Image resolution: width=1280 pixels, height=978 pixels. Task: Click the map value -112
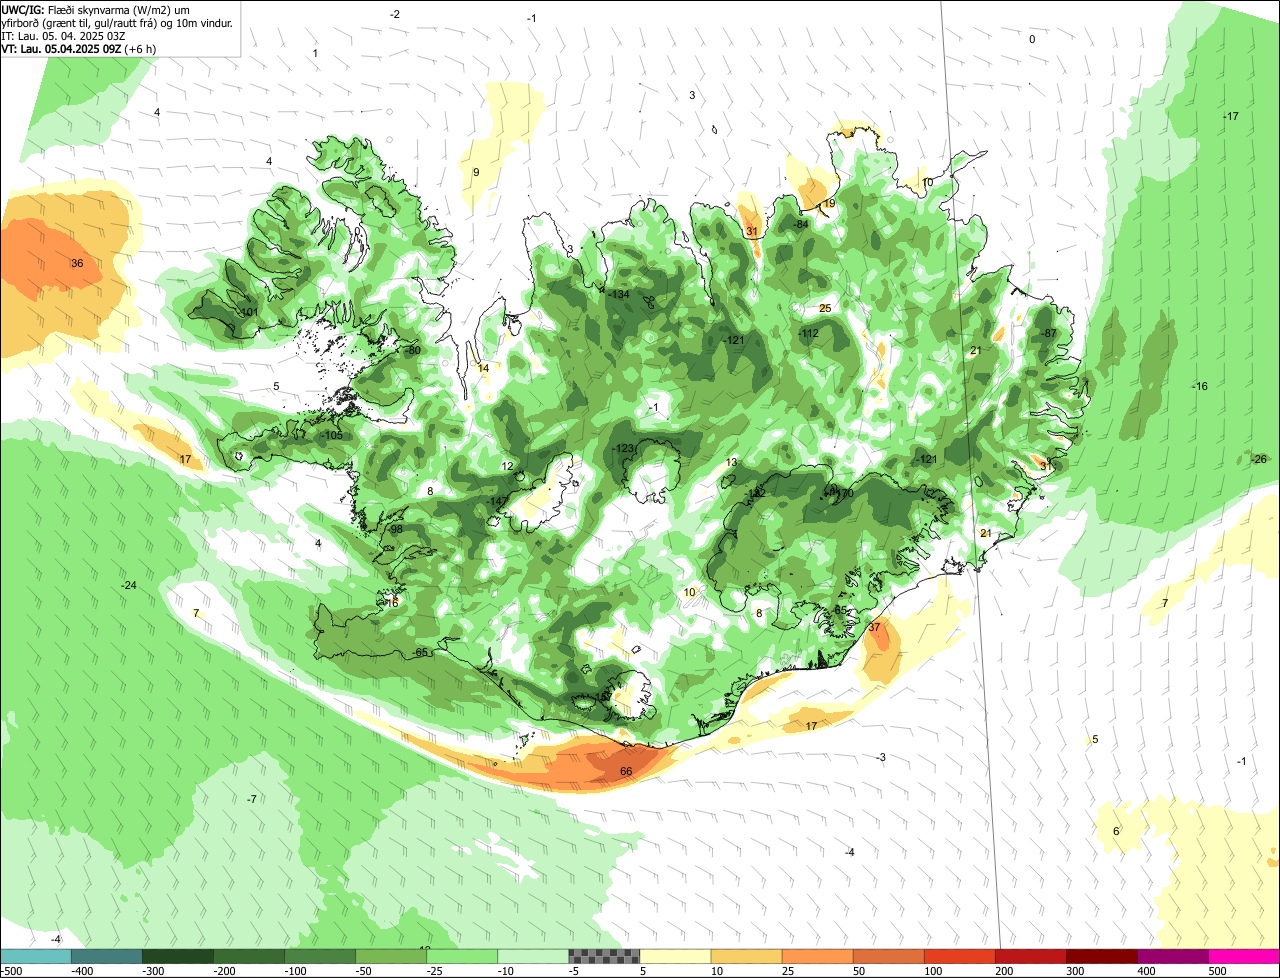coord(809,334)
